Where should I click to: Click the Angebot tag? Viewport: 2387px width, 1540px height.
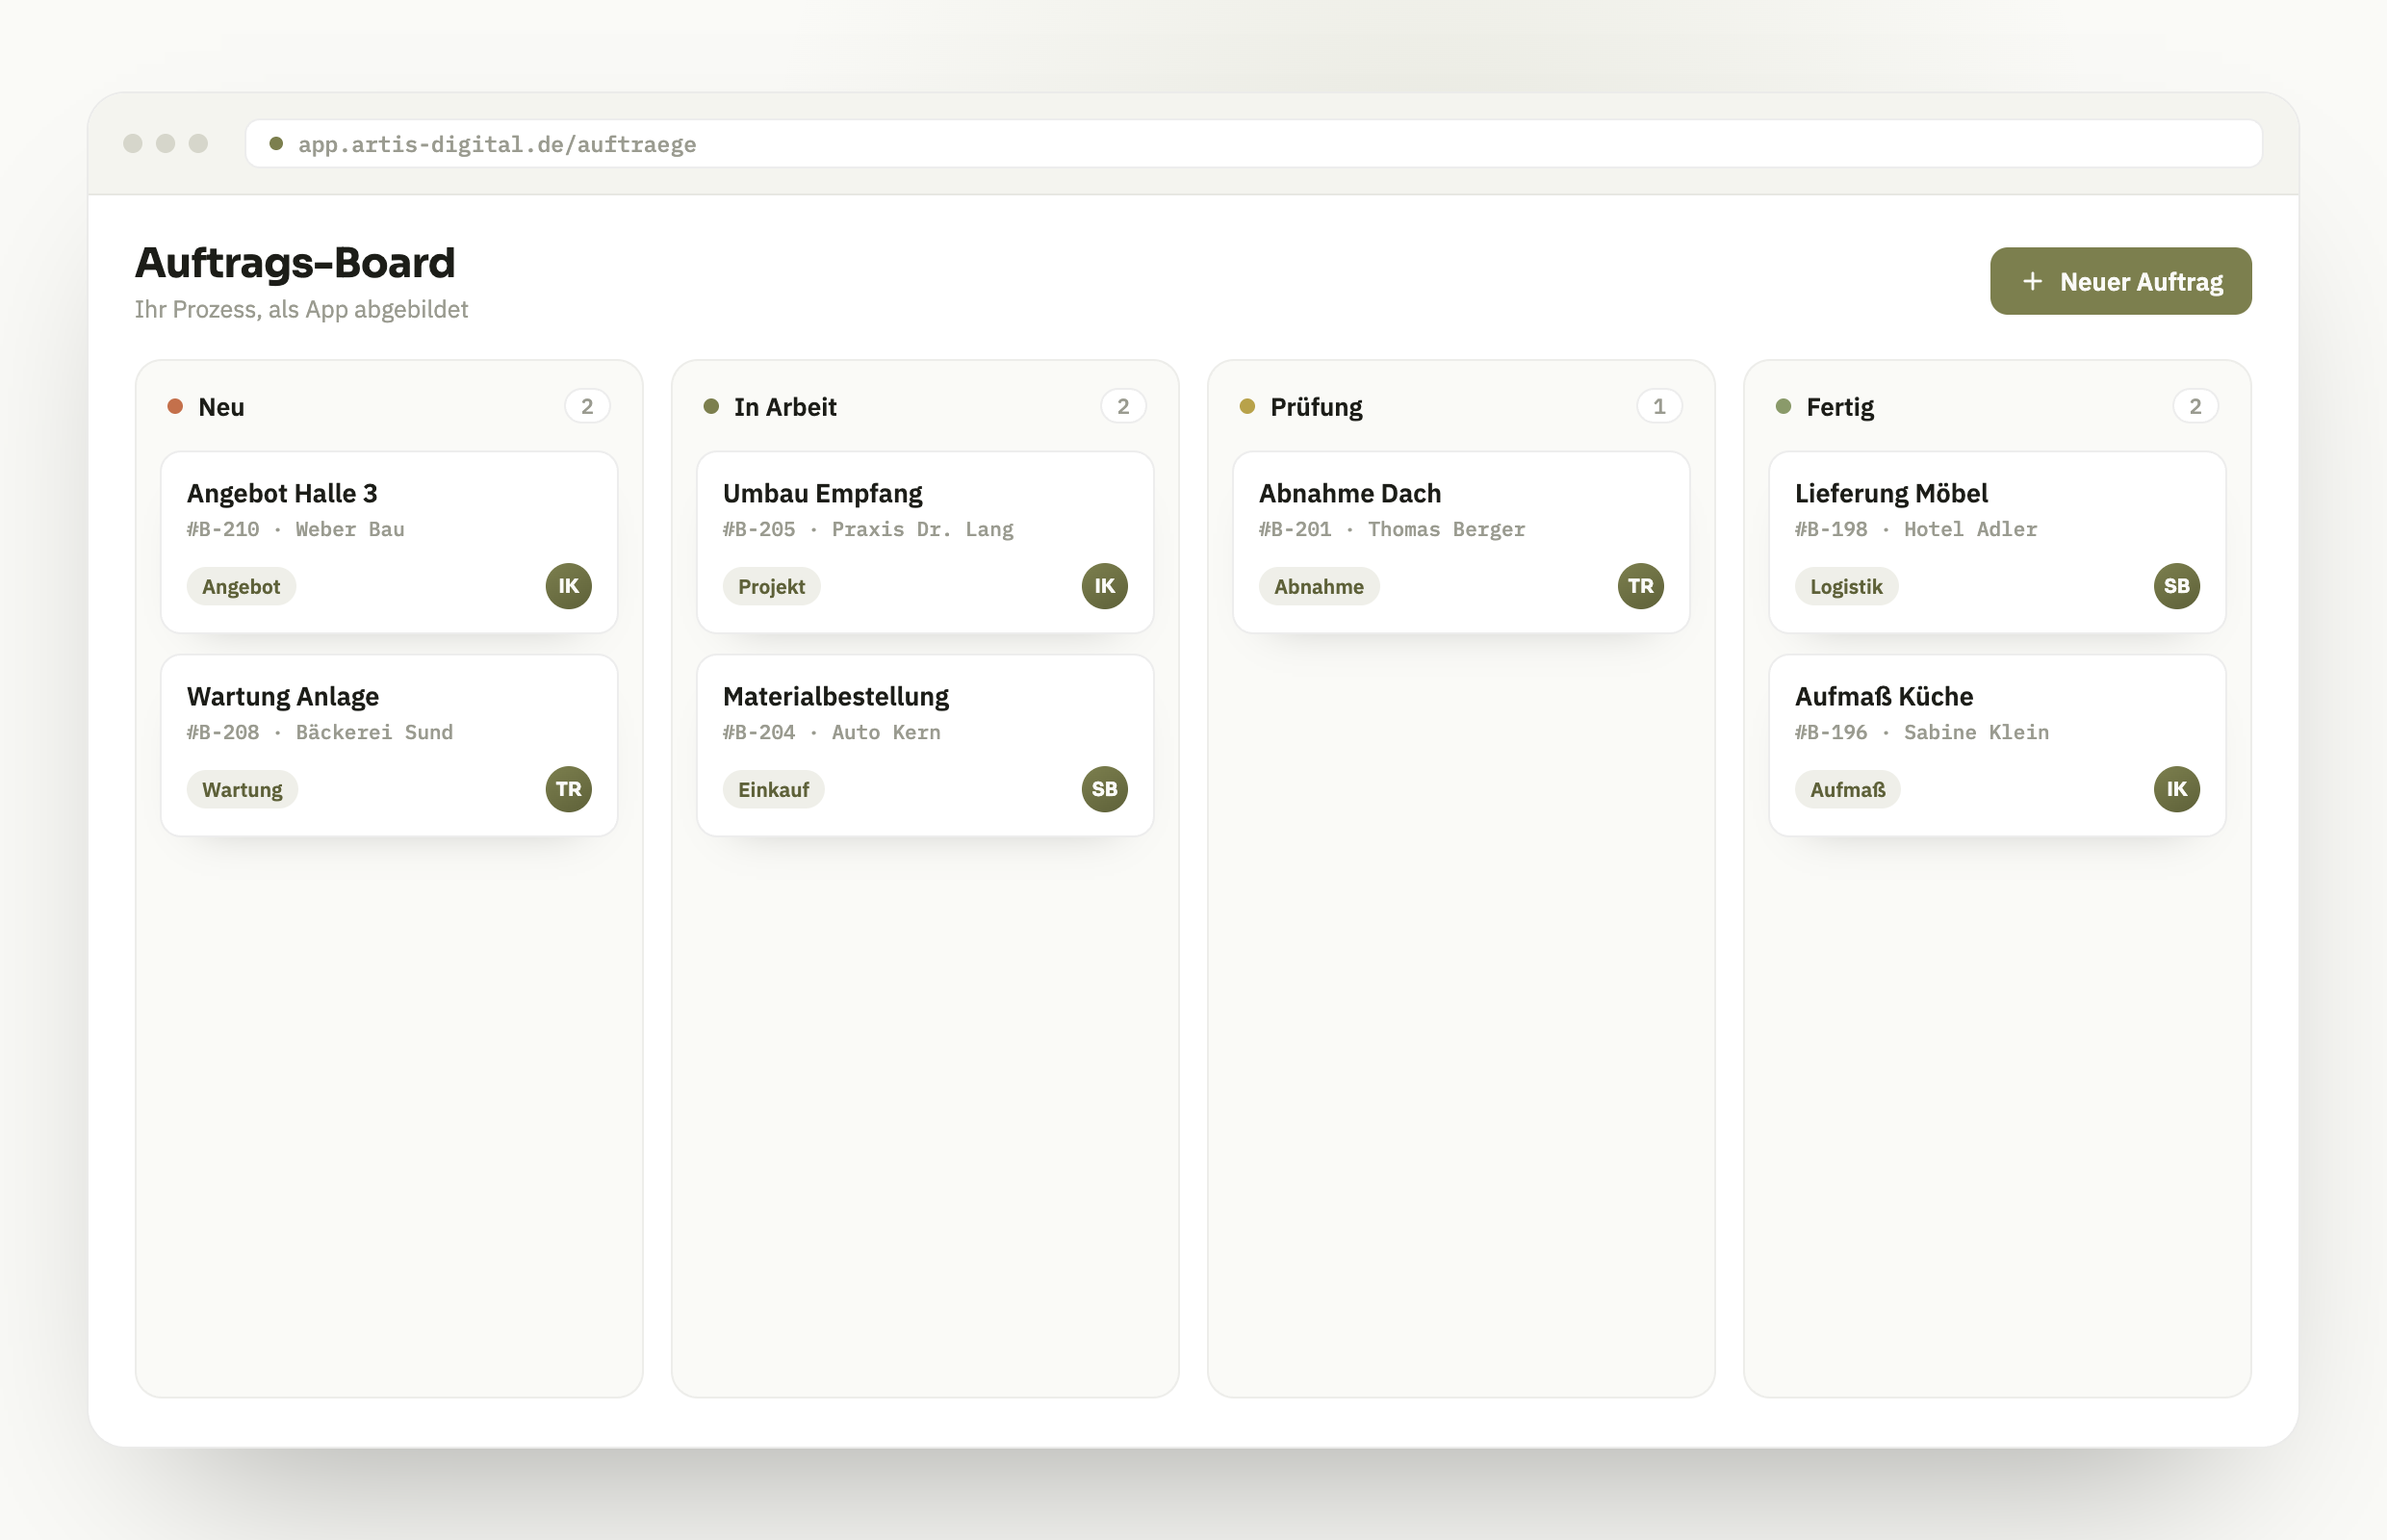241,587
